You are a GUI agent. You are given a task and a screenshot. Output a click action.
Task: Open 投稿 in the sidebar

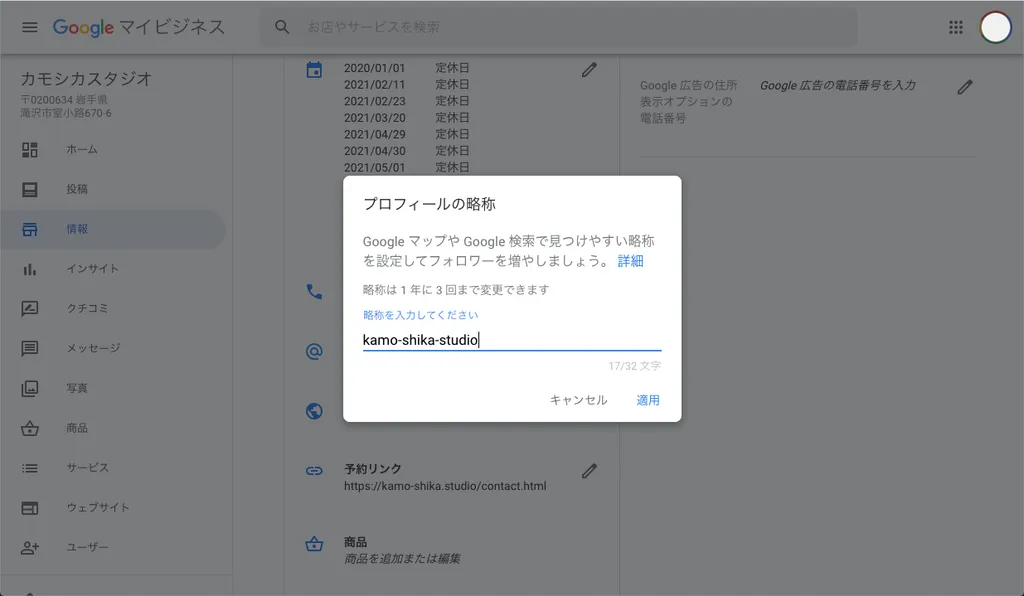click(x=76, y=189)
